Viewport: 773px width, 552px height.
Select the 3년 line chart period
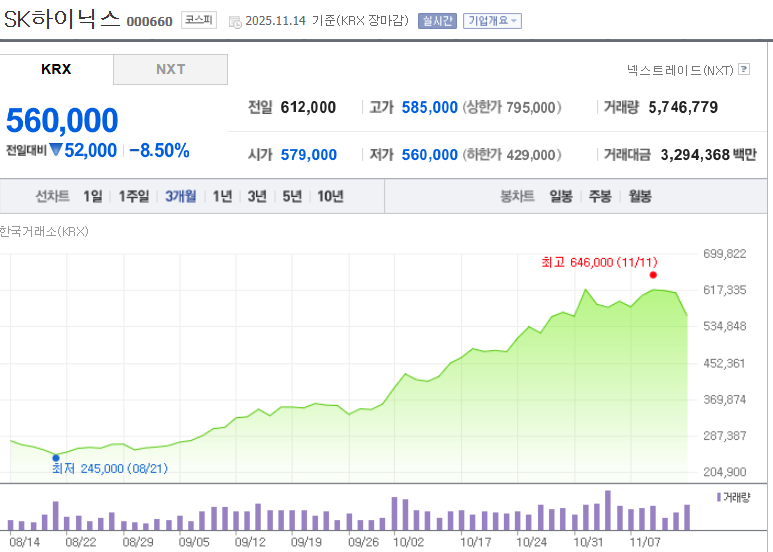pos(257,196)
